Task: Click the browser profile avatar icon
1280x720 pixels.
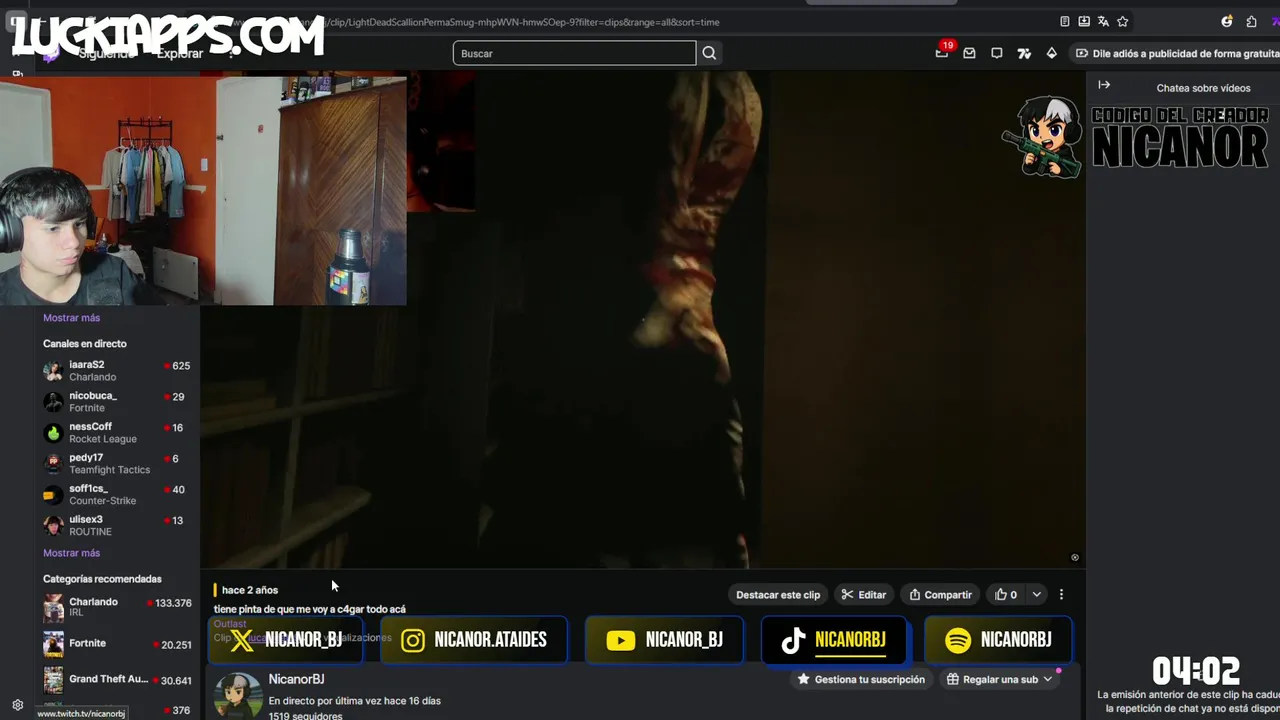Action: coord(1227,21)
